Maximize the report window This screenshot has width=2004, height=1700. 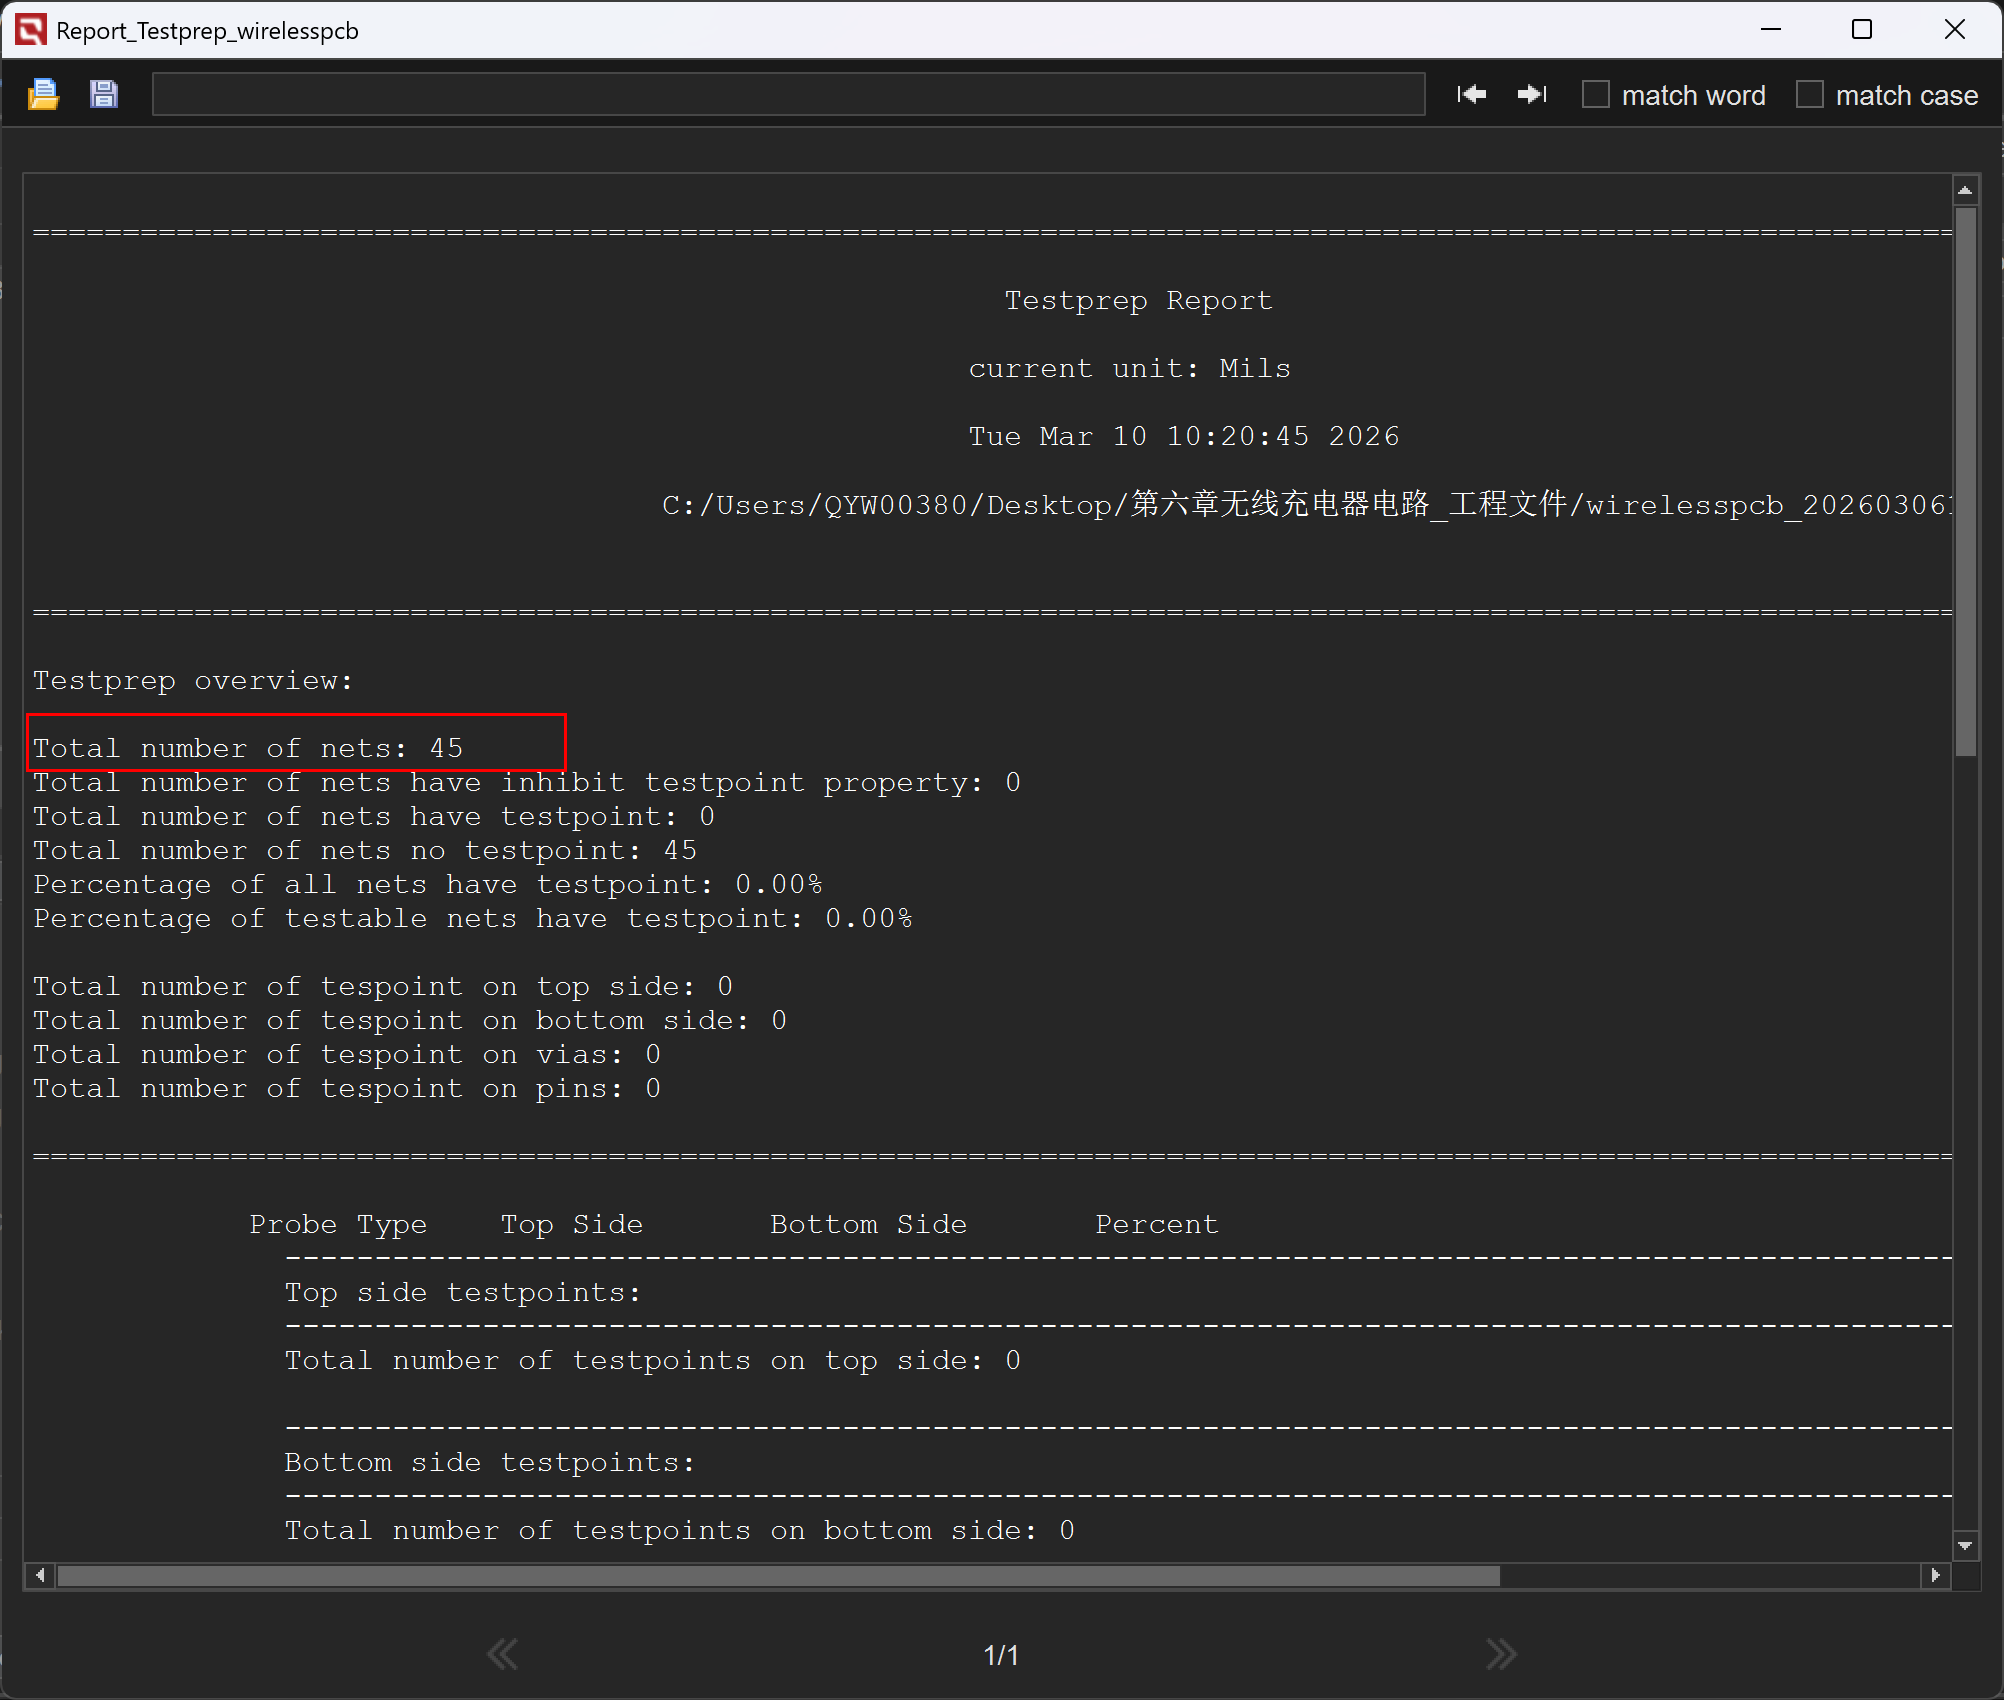coord(1862,30)
